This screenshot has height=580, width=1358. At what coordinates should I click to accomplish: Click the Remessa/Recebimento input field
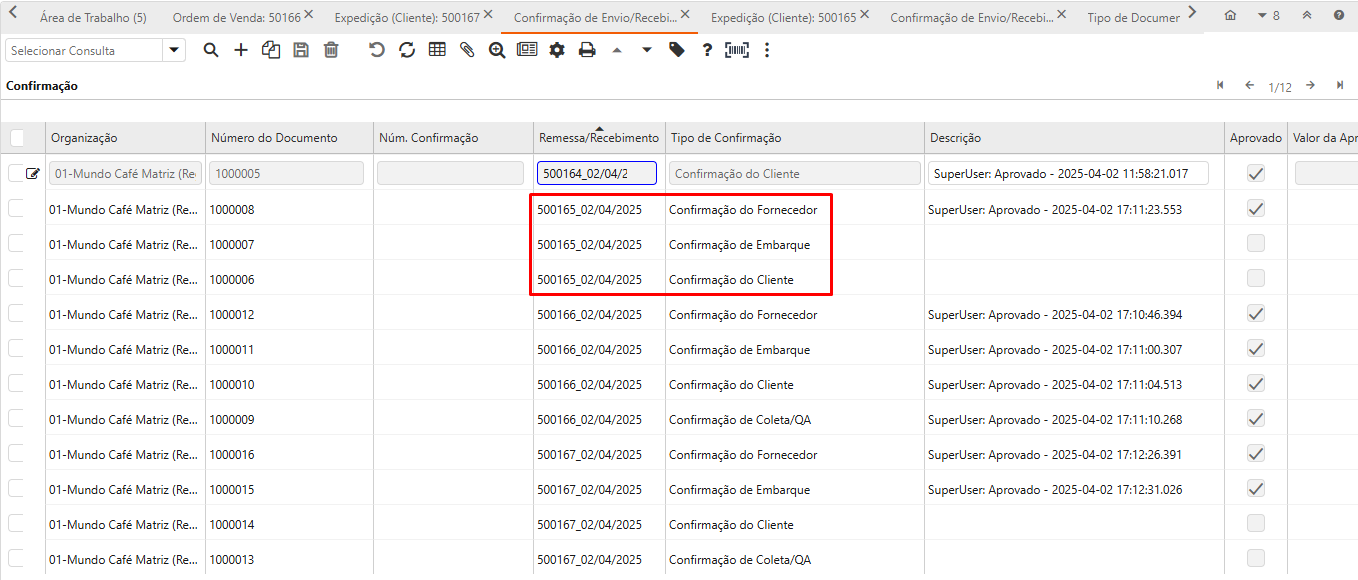[596, 174]
